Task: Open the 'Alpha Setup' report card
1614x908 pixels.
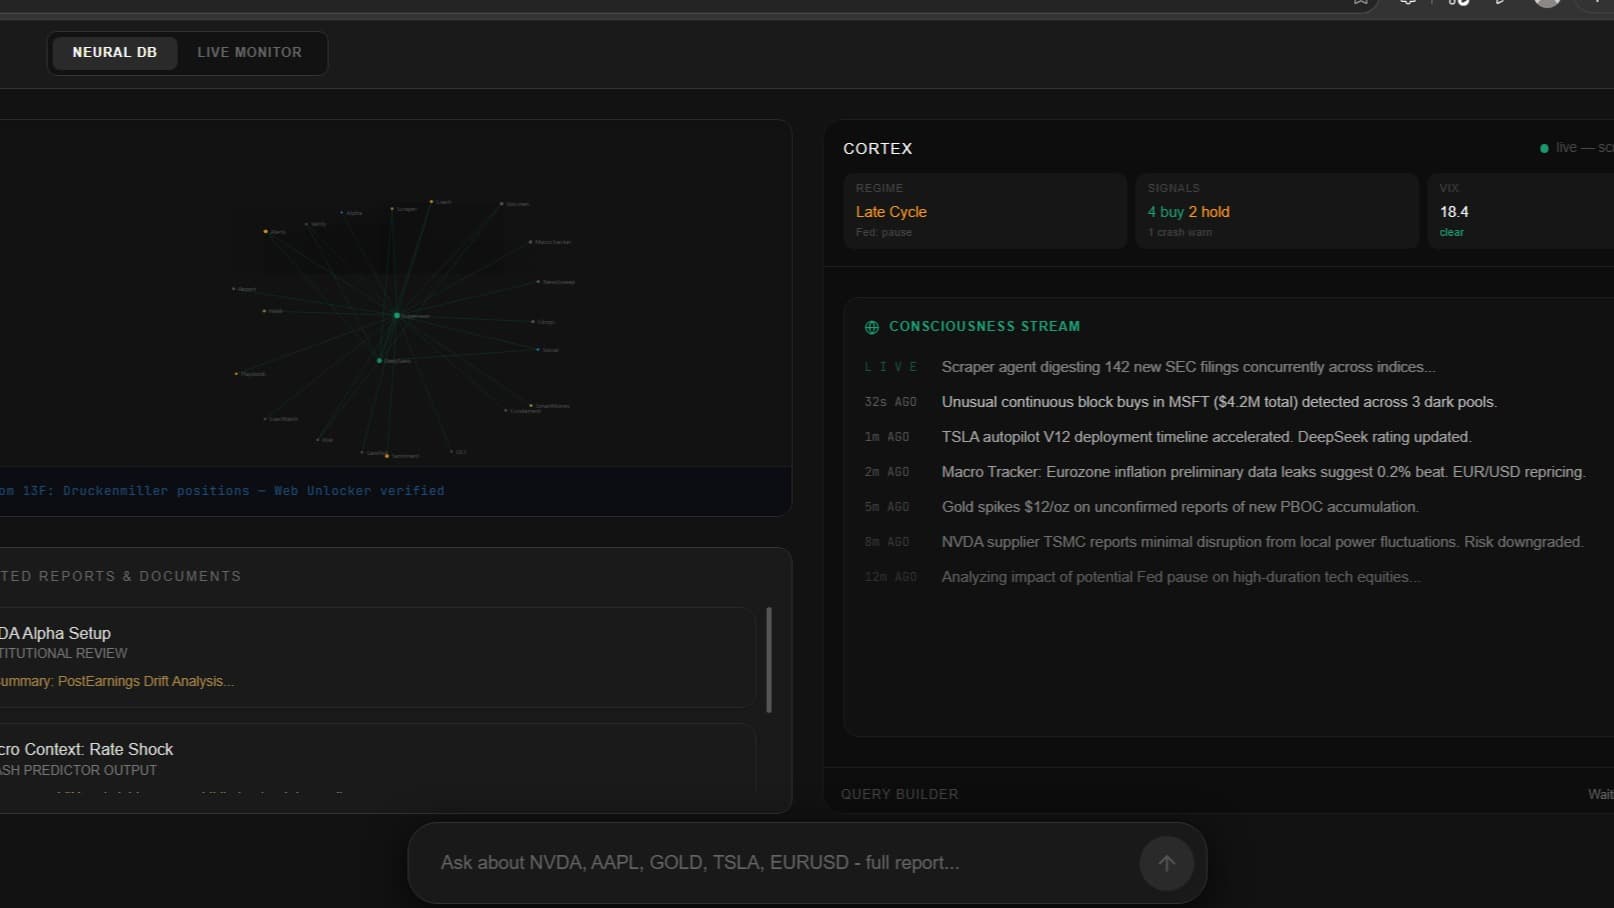Action: point(377,657)
